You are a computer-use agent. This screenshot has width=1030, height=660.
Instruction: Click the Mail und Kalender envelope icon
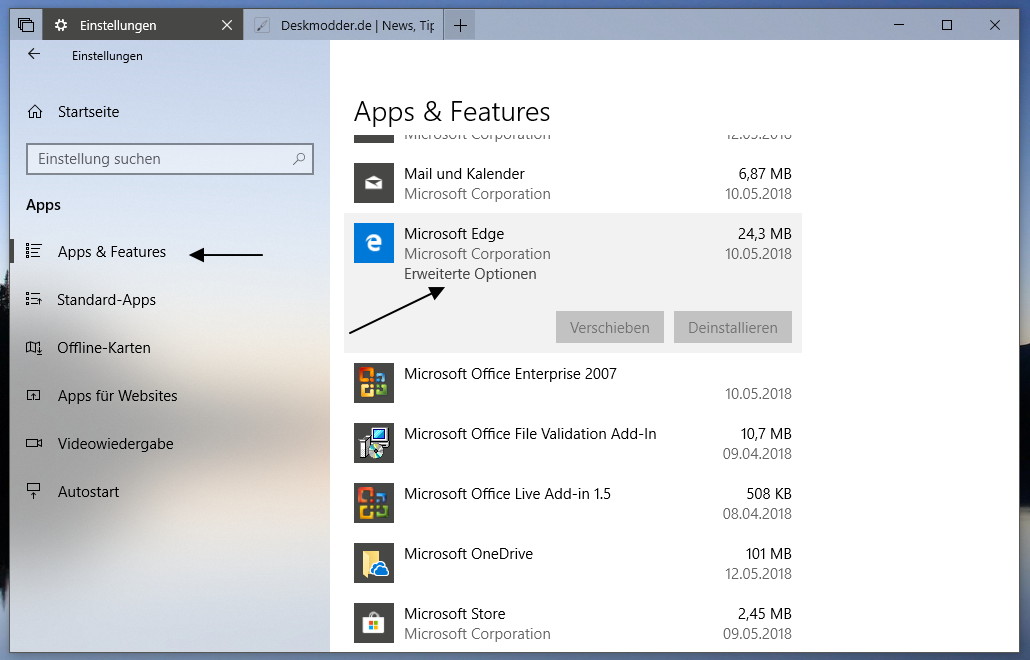374,183
